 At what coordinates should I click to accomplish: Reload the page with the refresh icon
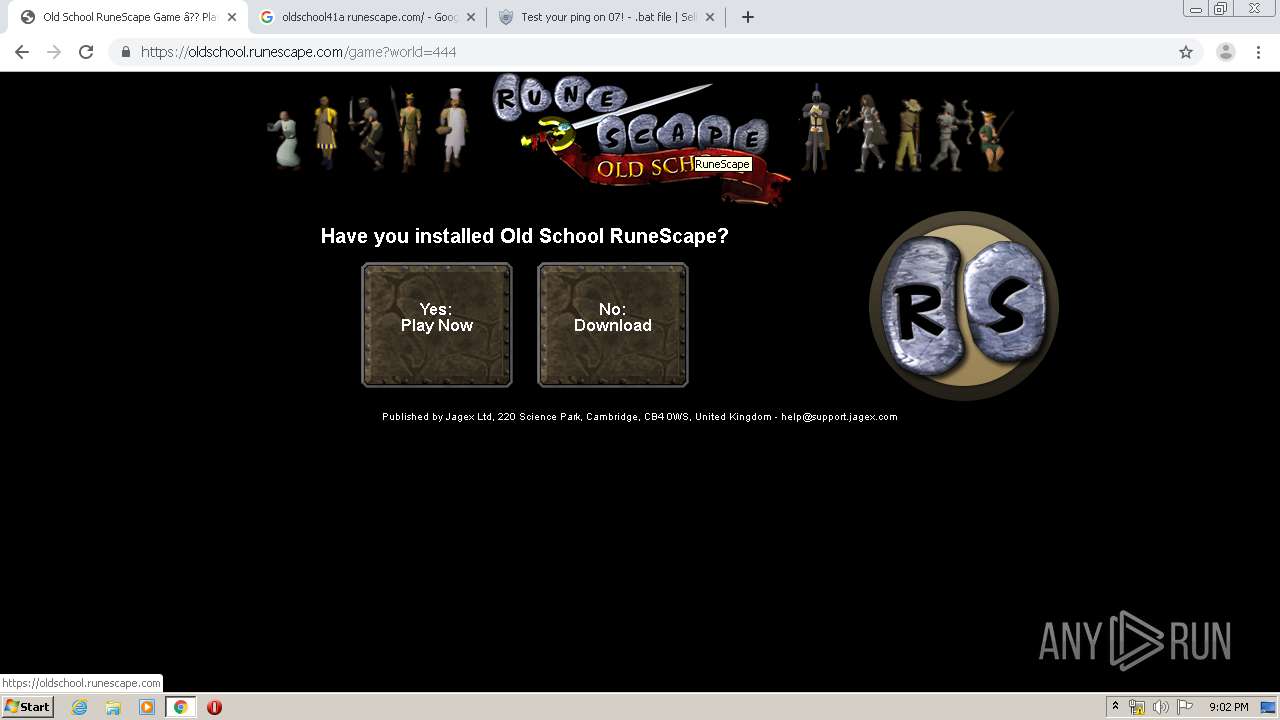point(86,52)
